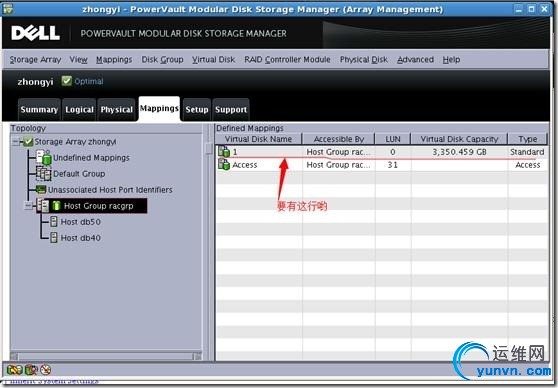
Task: Open the Help menu
Action: click(451, 59)
